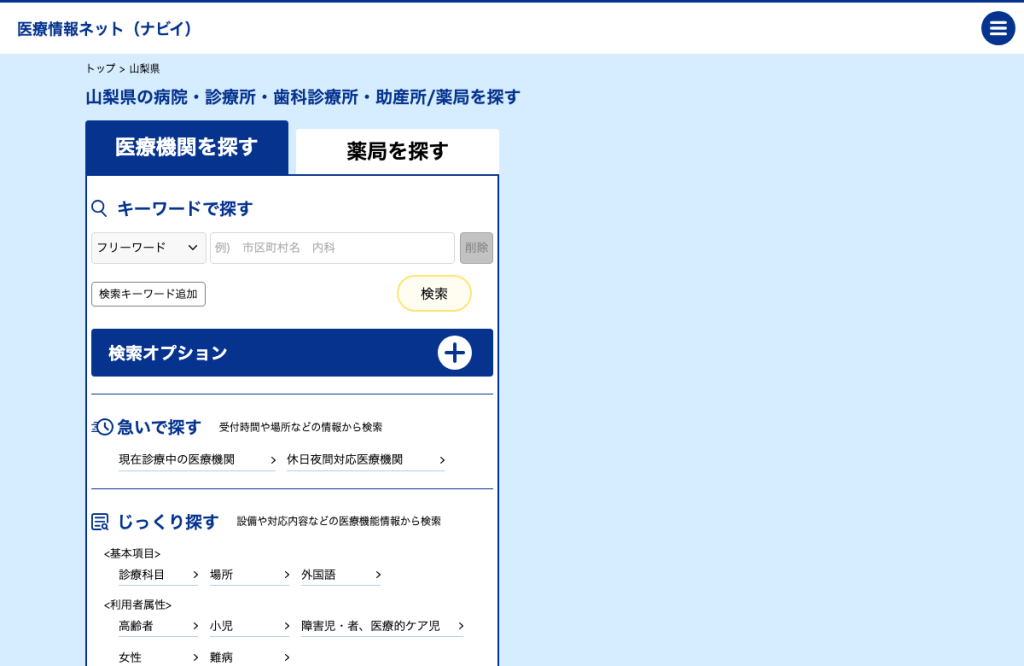
Task: Open the フリーワード dropdown
Action: [148, 247]
